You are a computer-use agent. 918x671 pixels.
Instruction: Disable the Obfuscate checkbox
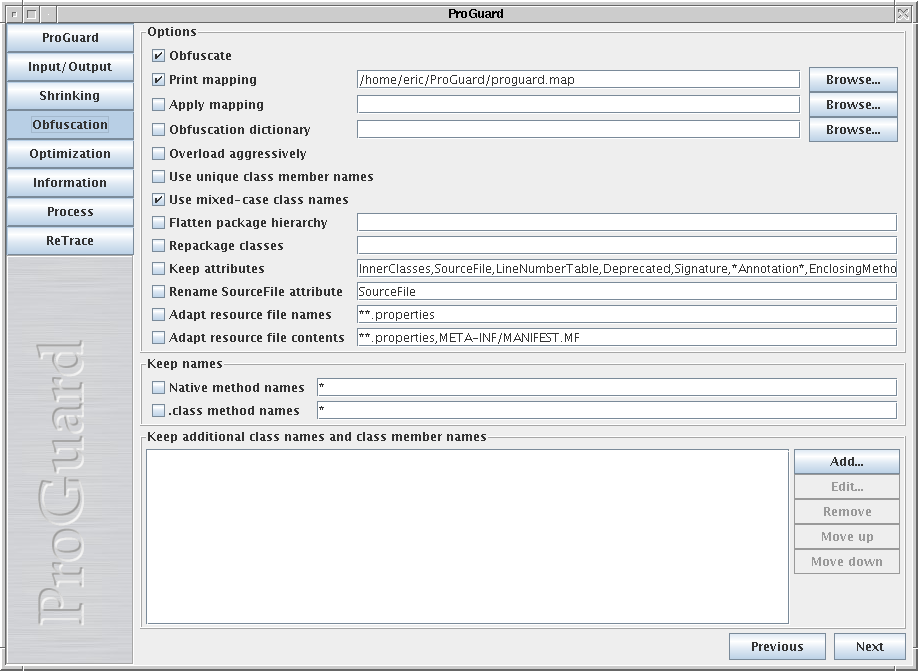[x=159, y=56]
